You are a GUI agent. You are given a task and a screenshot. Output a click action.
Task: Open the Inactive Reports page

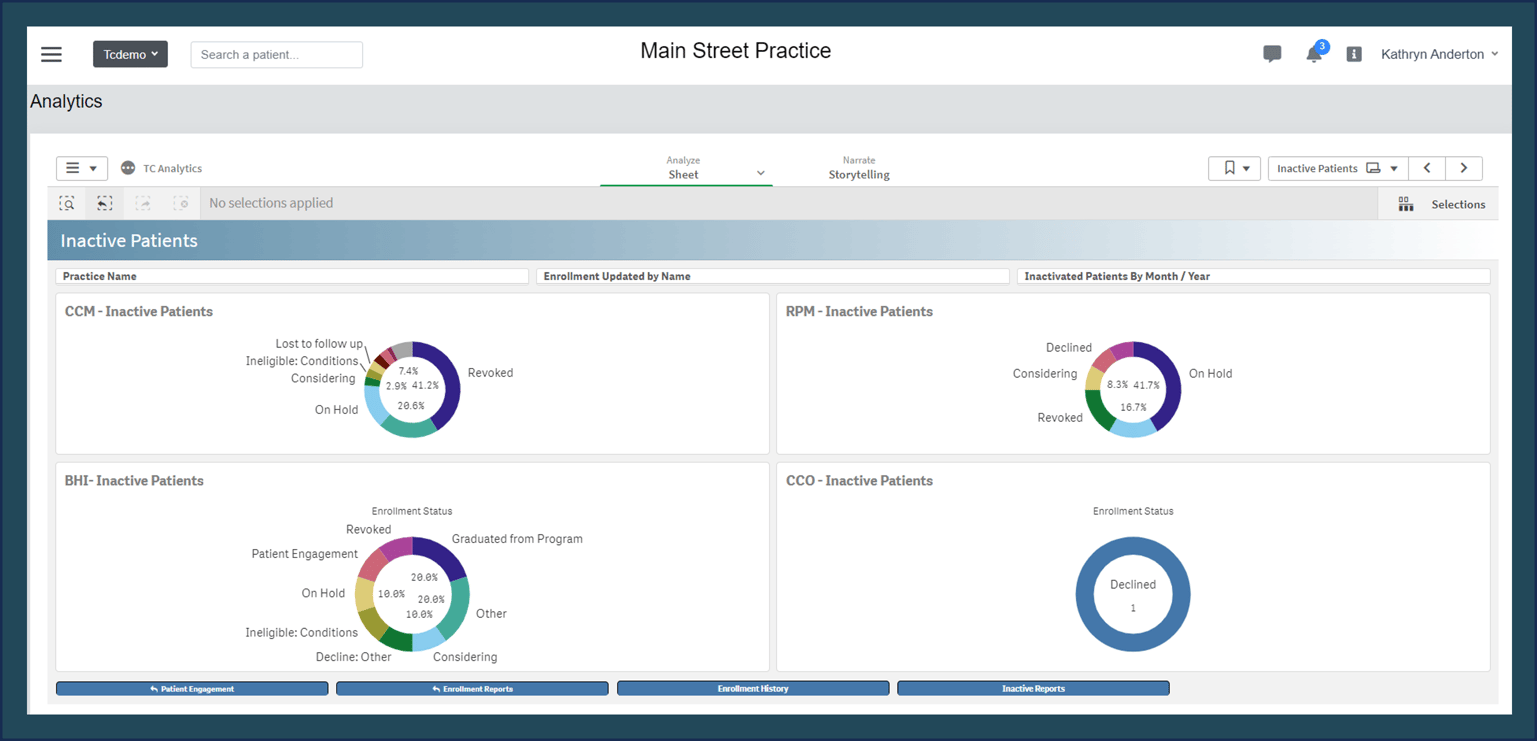click(1033, 687)
